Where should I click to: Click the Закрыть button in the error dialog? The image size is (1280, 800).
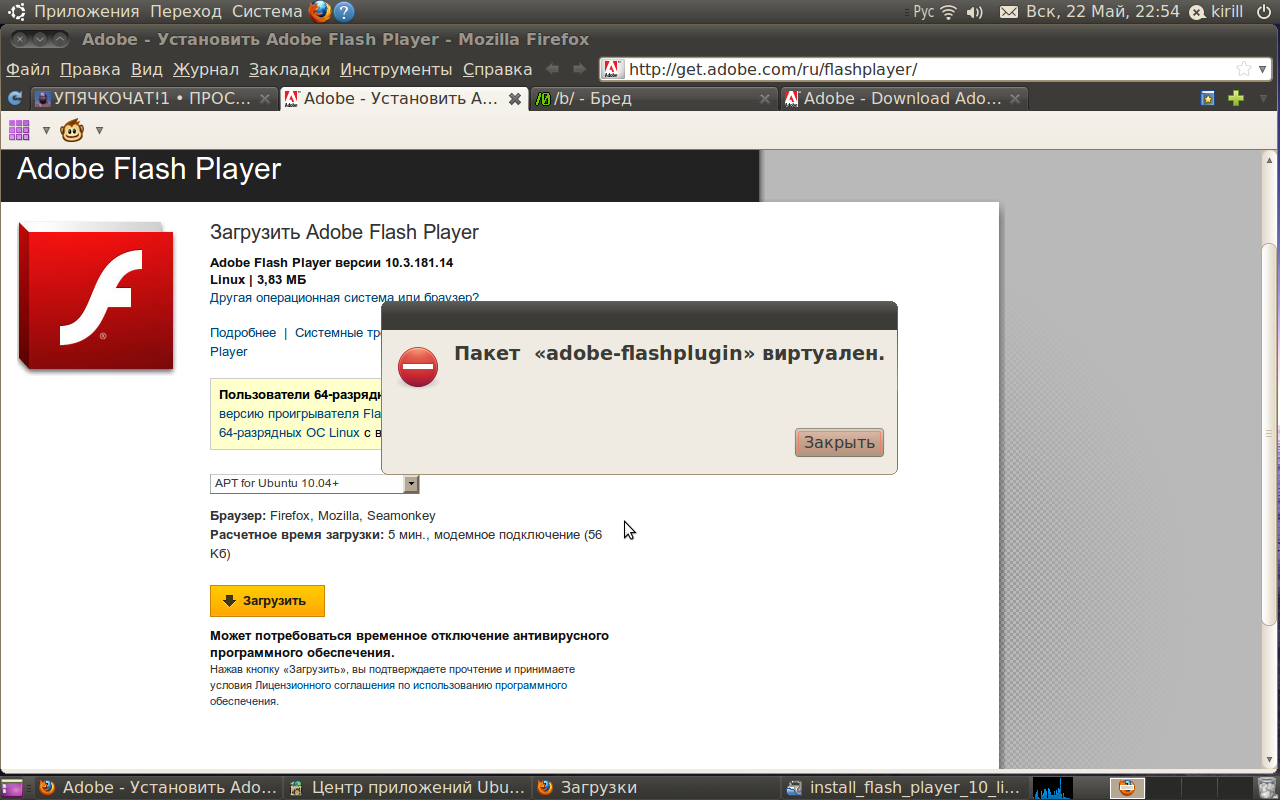tap(839, 442)
